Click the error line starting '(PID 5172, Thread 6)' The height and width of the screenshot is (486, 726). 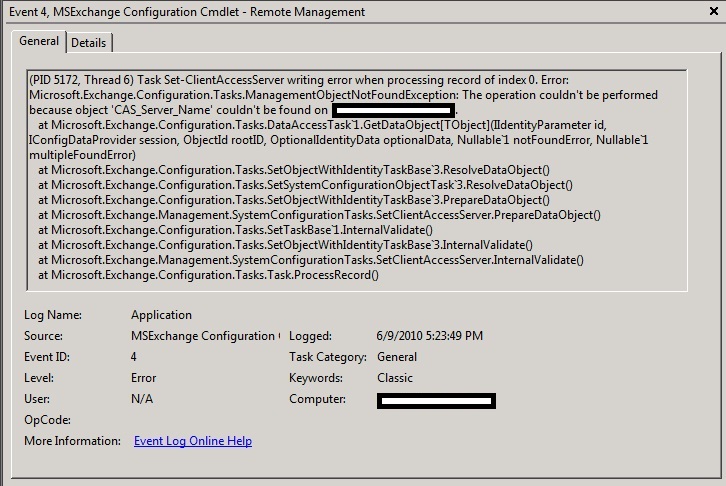click(299, 80)
